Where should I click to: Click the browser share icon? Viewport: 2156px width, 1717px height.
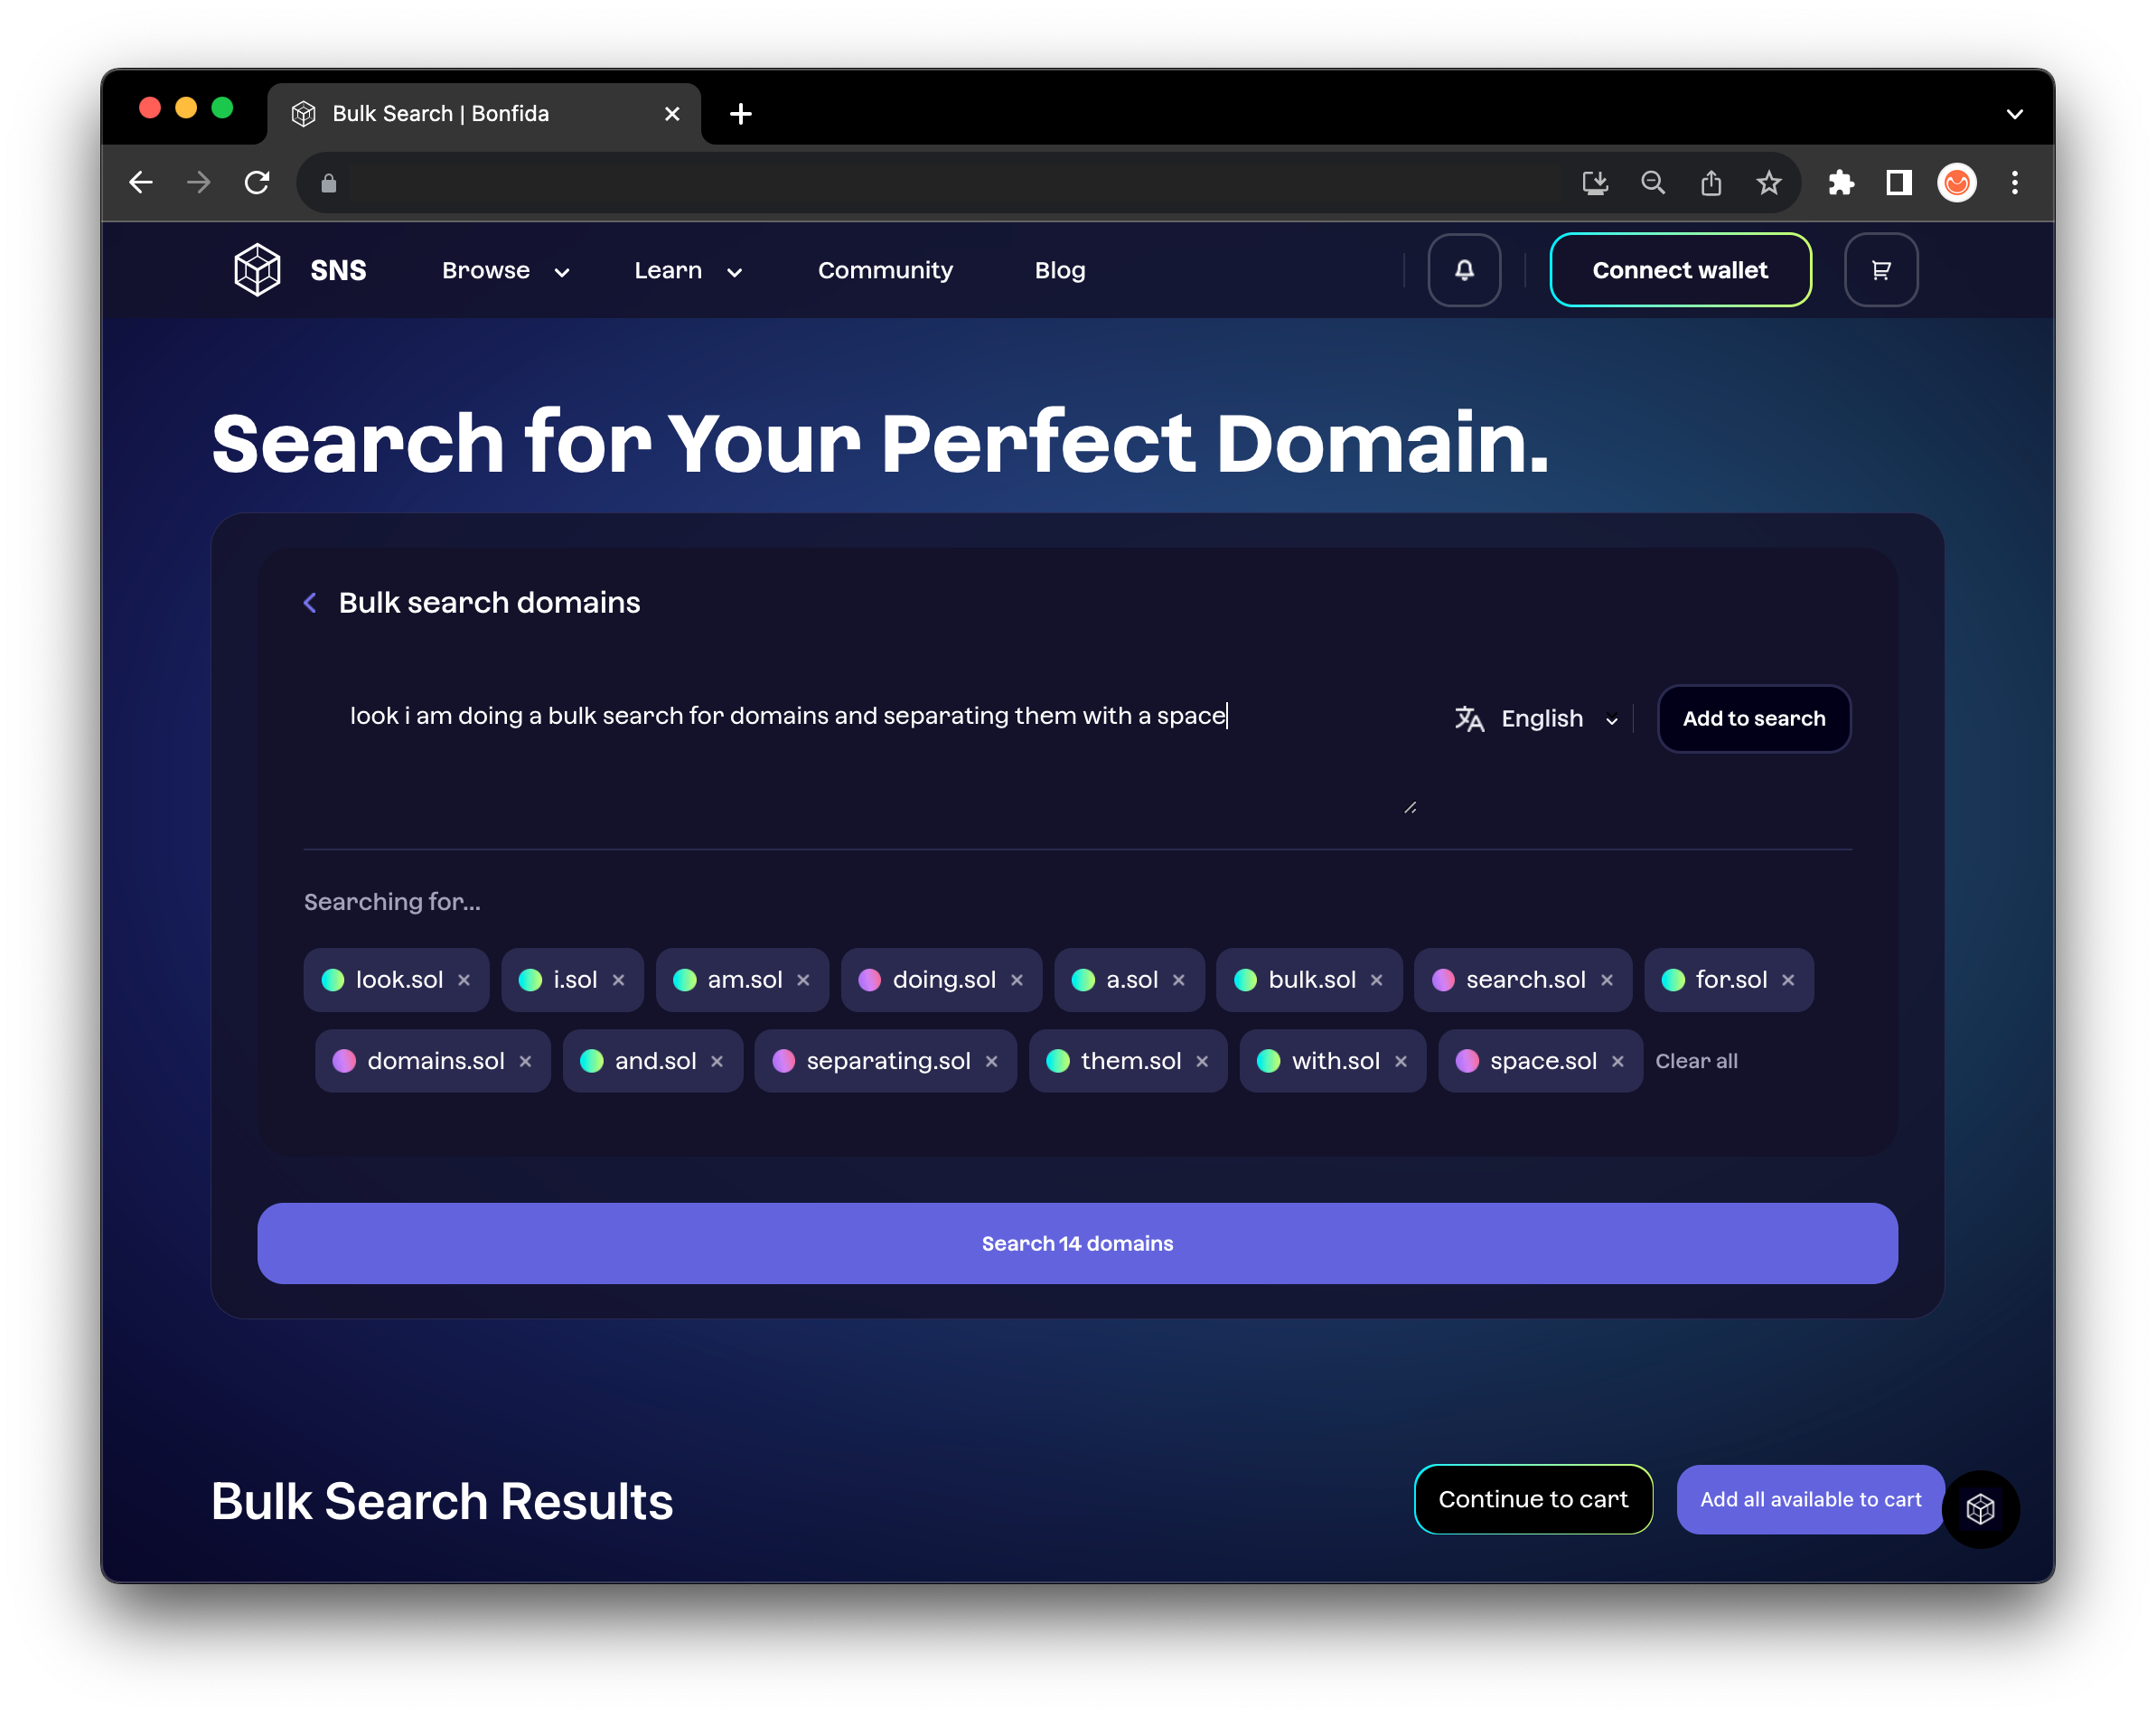coord(1710,183)
